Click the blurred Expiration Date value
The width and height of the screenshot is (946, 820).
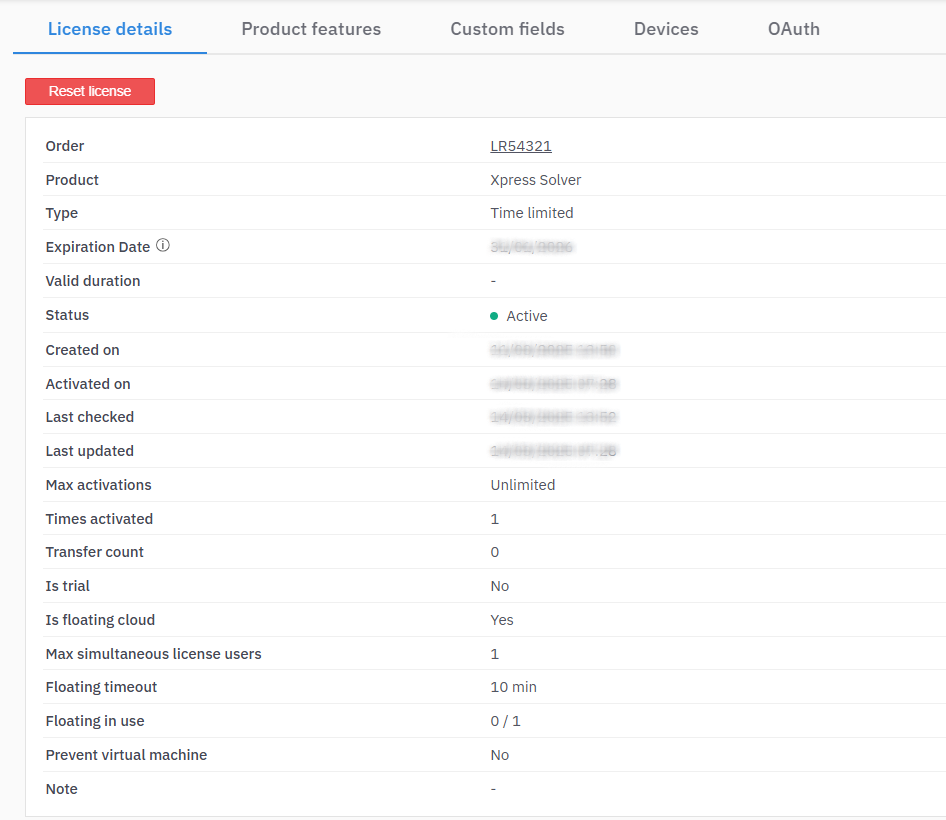(531, 247)
